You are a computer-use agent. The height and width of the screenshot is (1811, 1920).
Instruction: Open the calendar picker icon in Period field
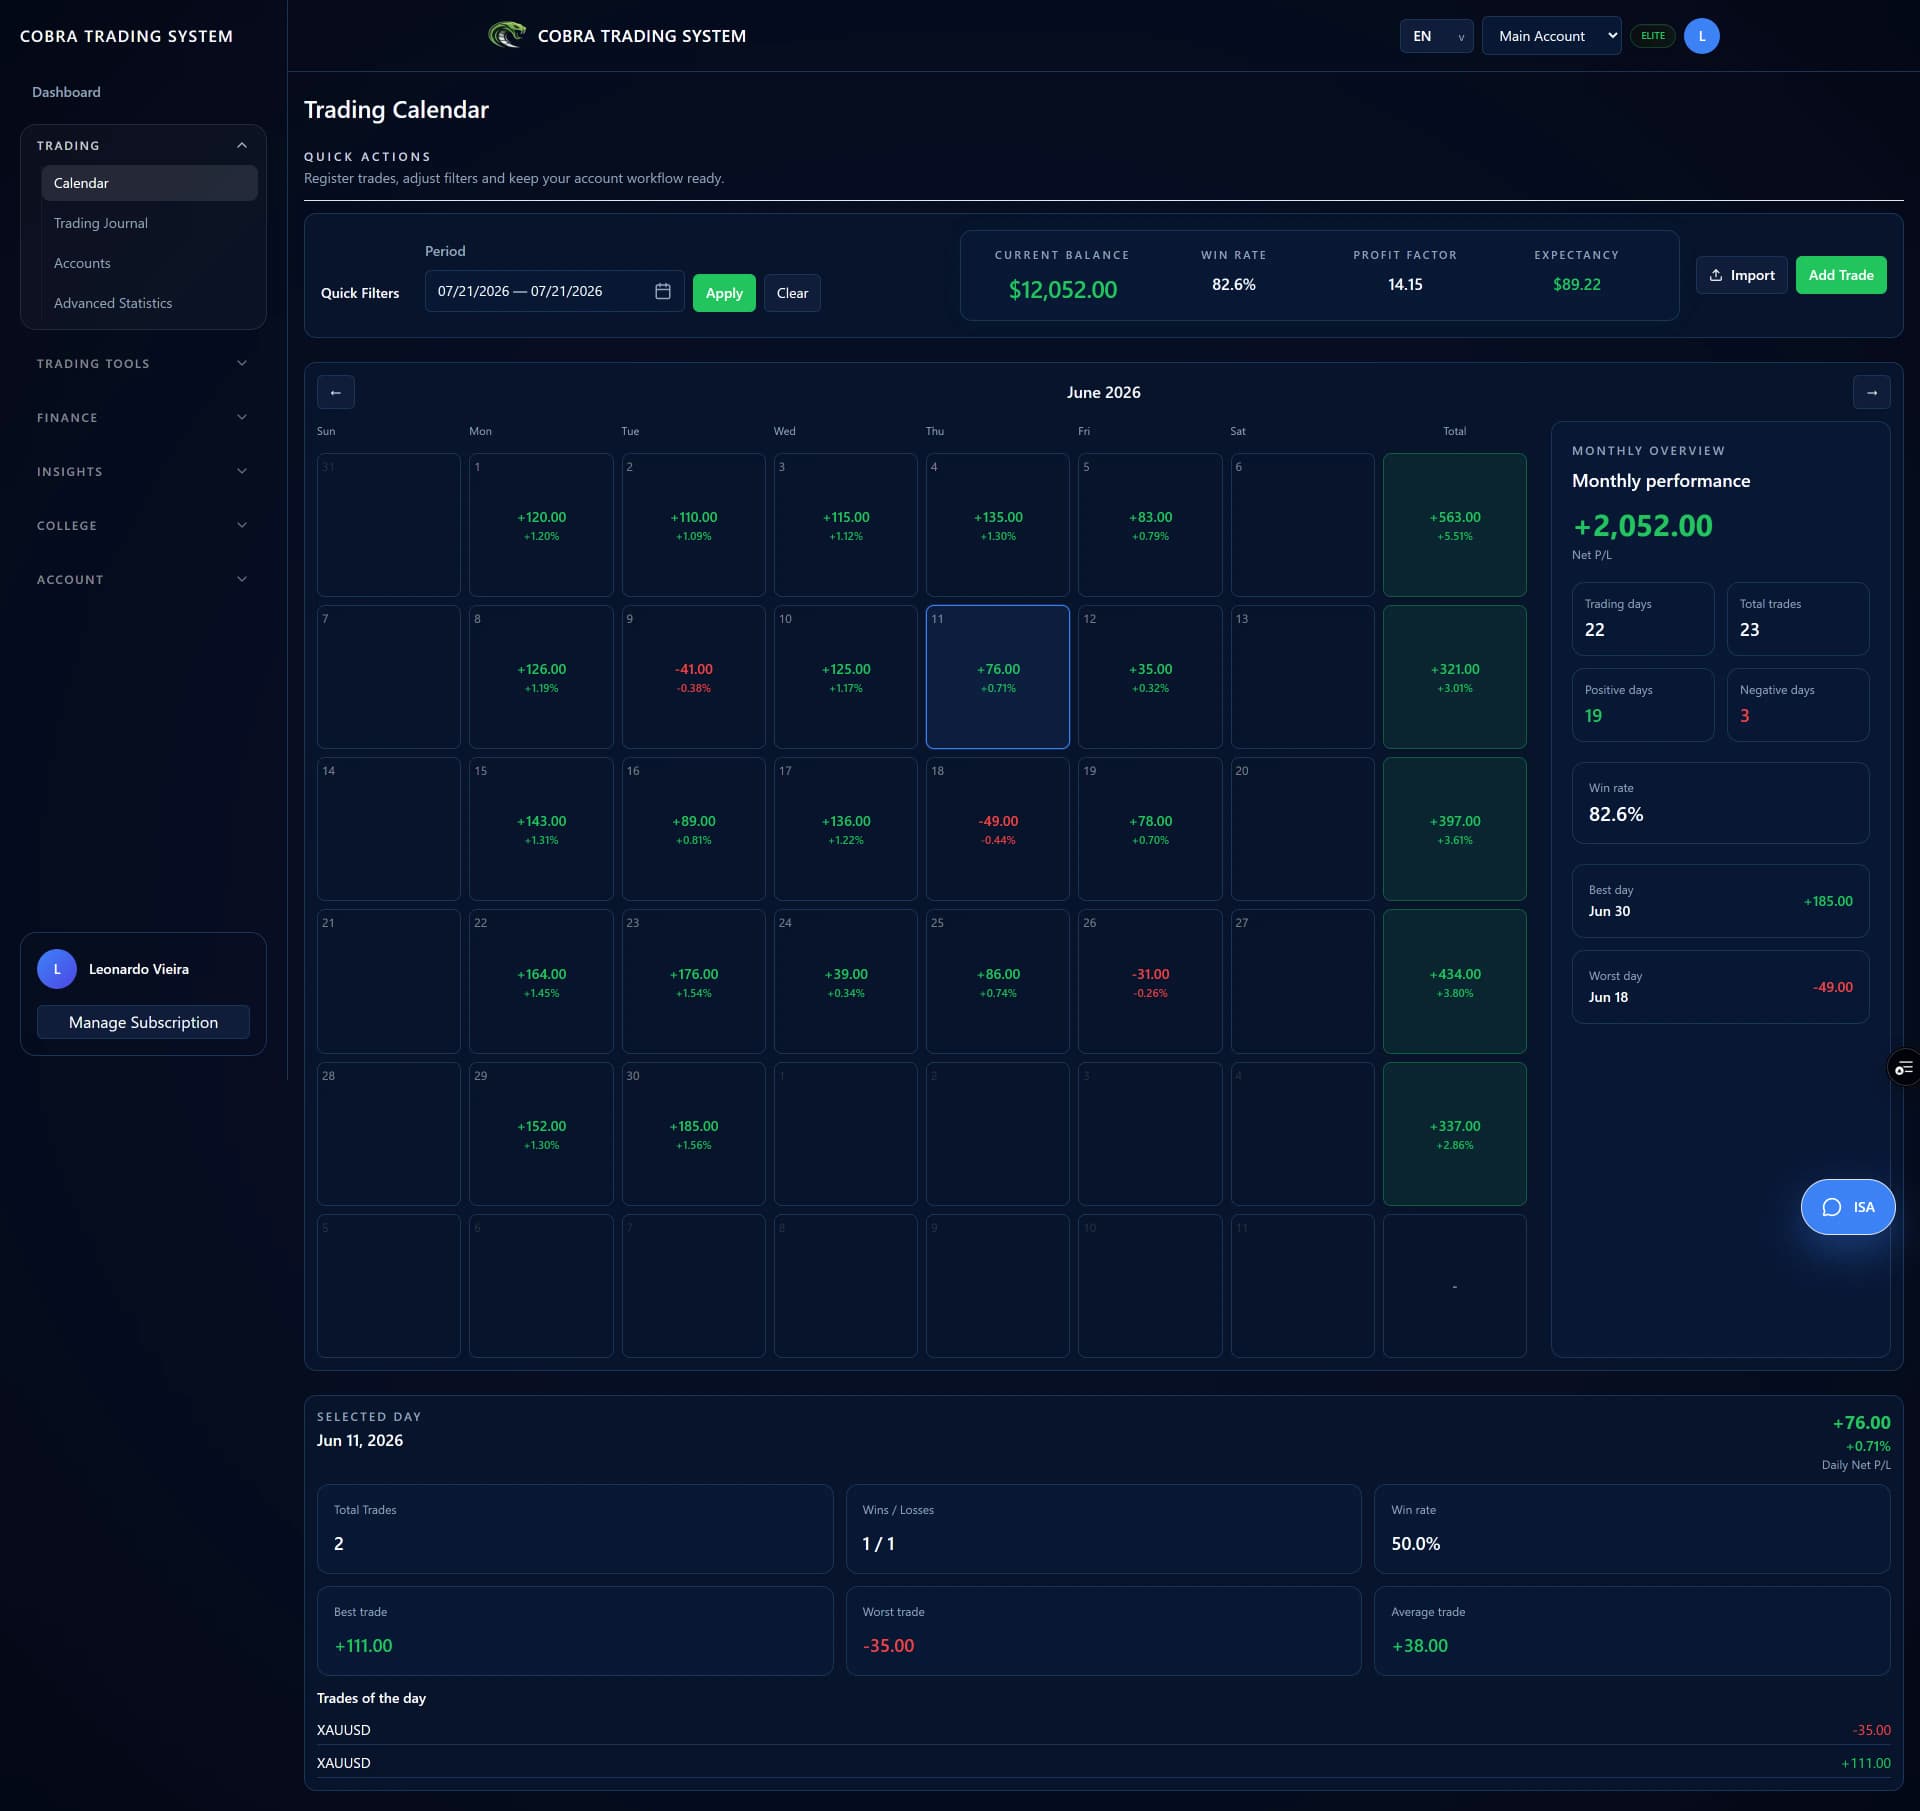[x=662, y=291]
